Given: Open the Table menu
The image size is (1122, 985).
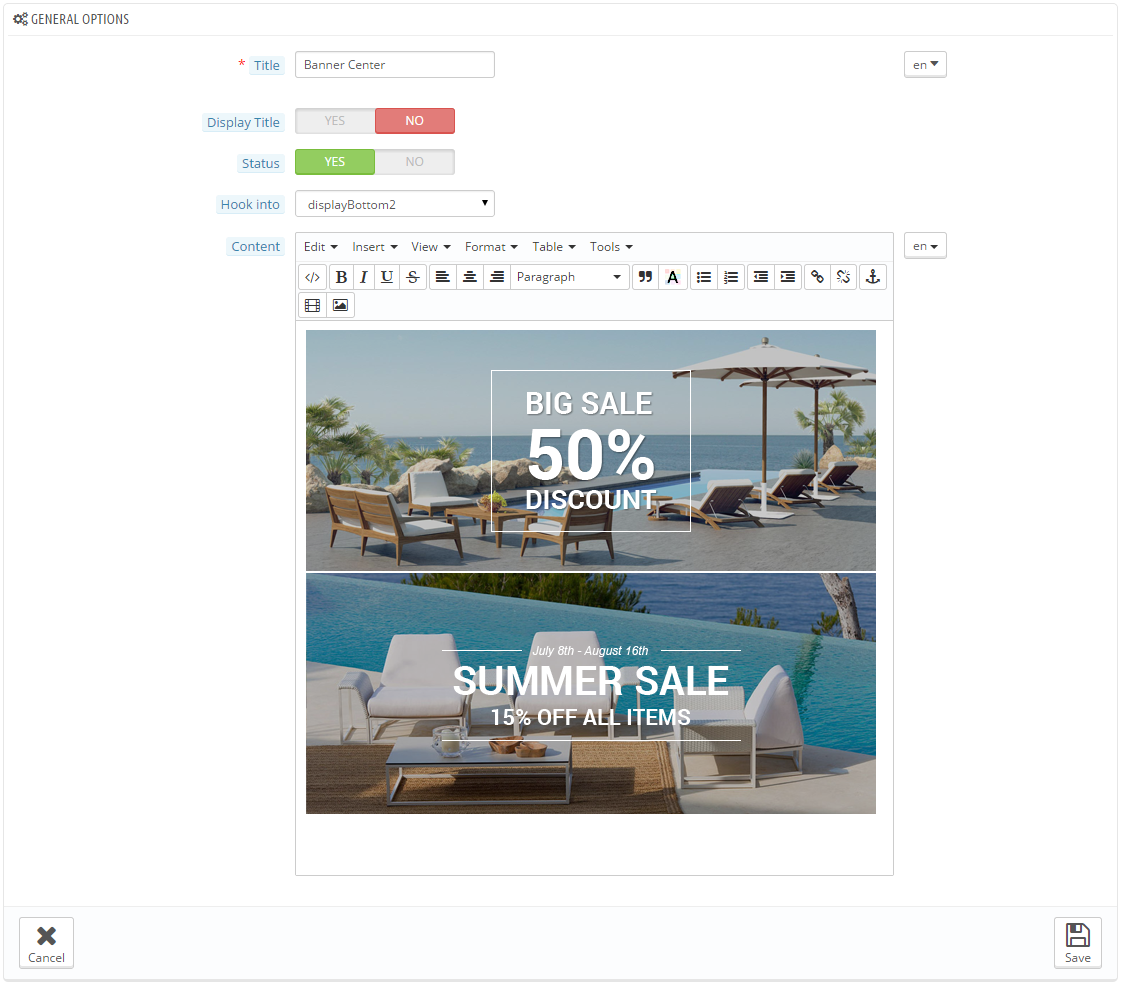Looking at the screenshot, I should 554,247.
